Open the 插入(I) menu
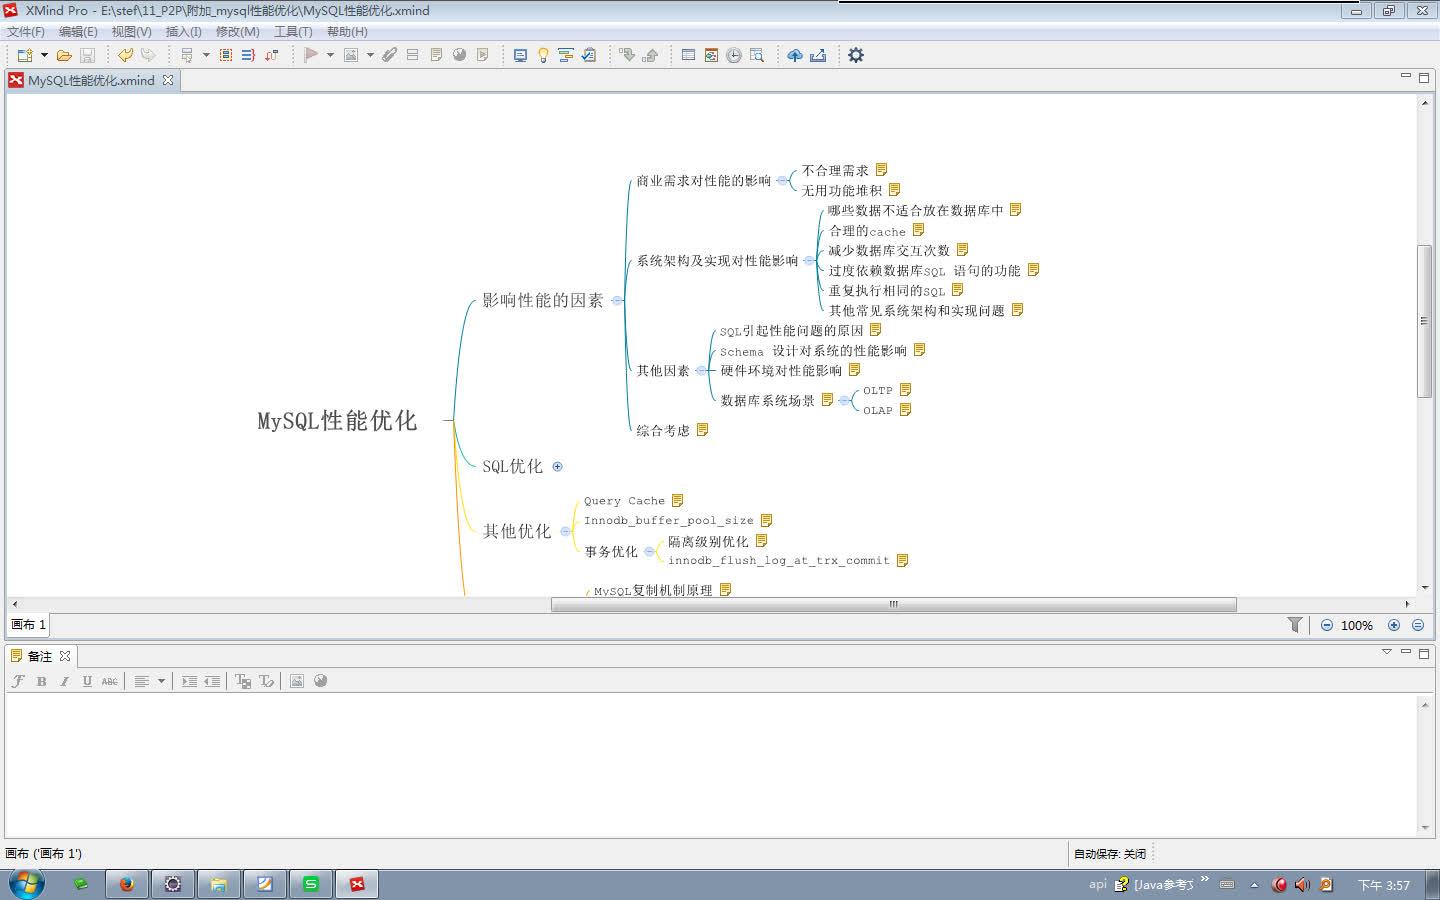Screen dimensions: 1440x900 (183, 31)
